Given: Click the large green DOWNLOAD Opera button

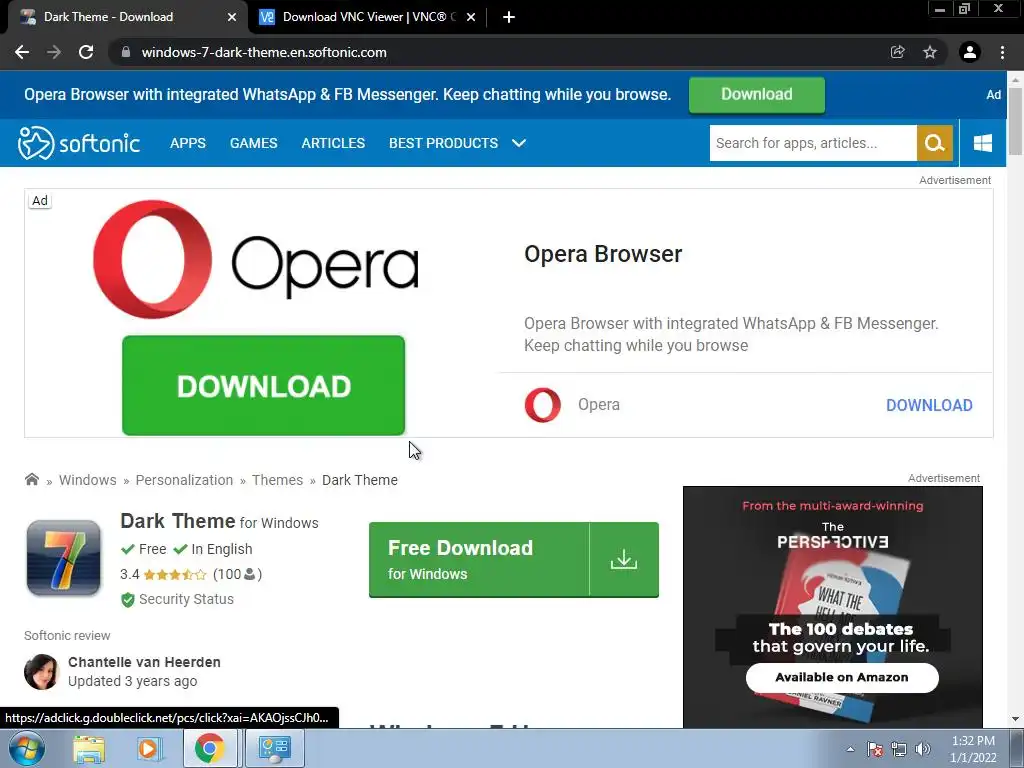Looking at the screenshot, I should [x=263, y=385].
